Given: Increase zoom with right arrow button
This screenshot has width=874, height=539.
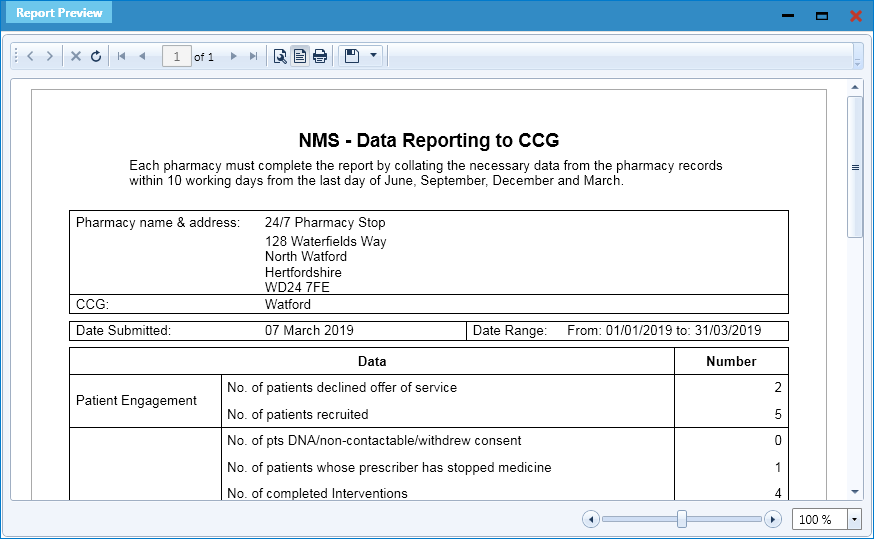Looking at the screenshot, I should tap(773, 519).
